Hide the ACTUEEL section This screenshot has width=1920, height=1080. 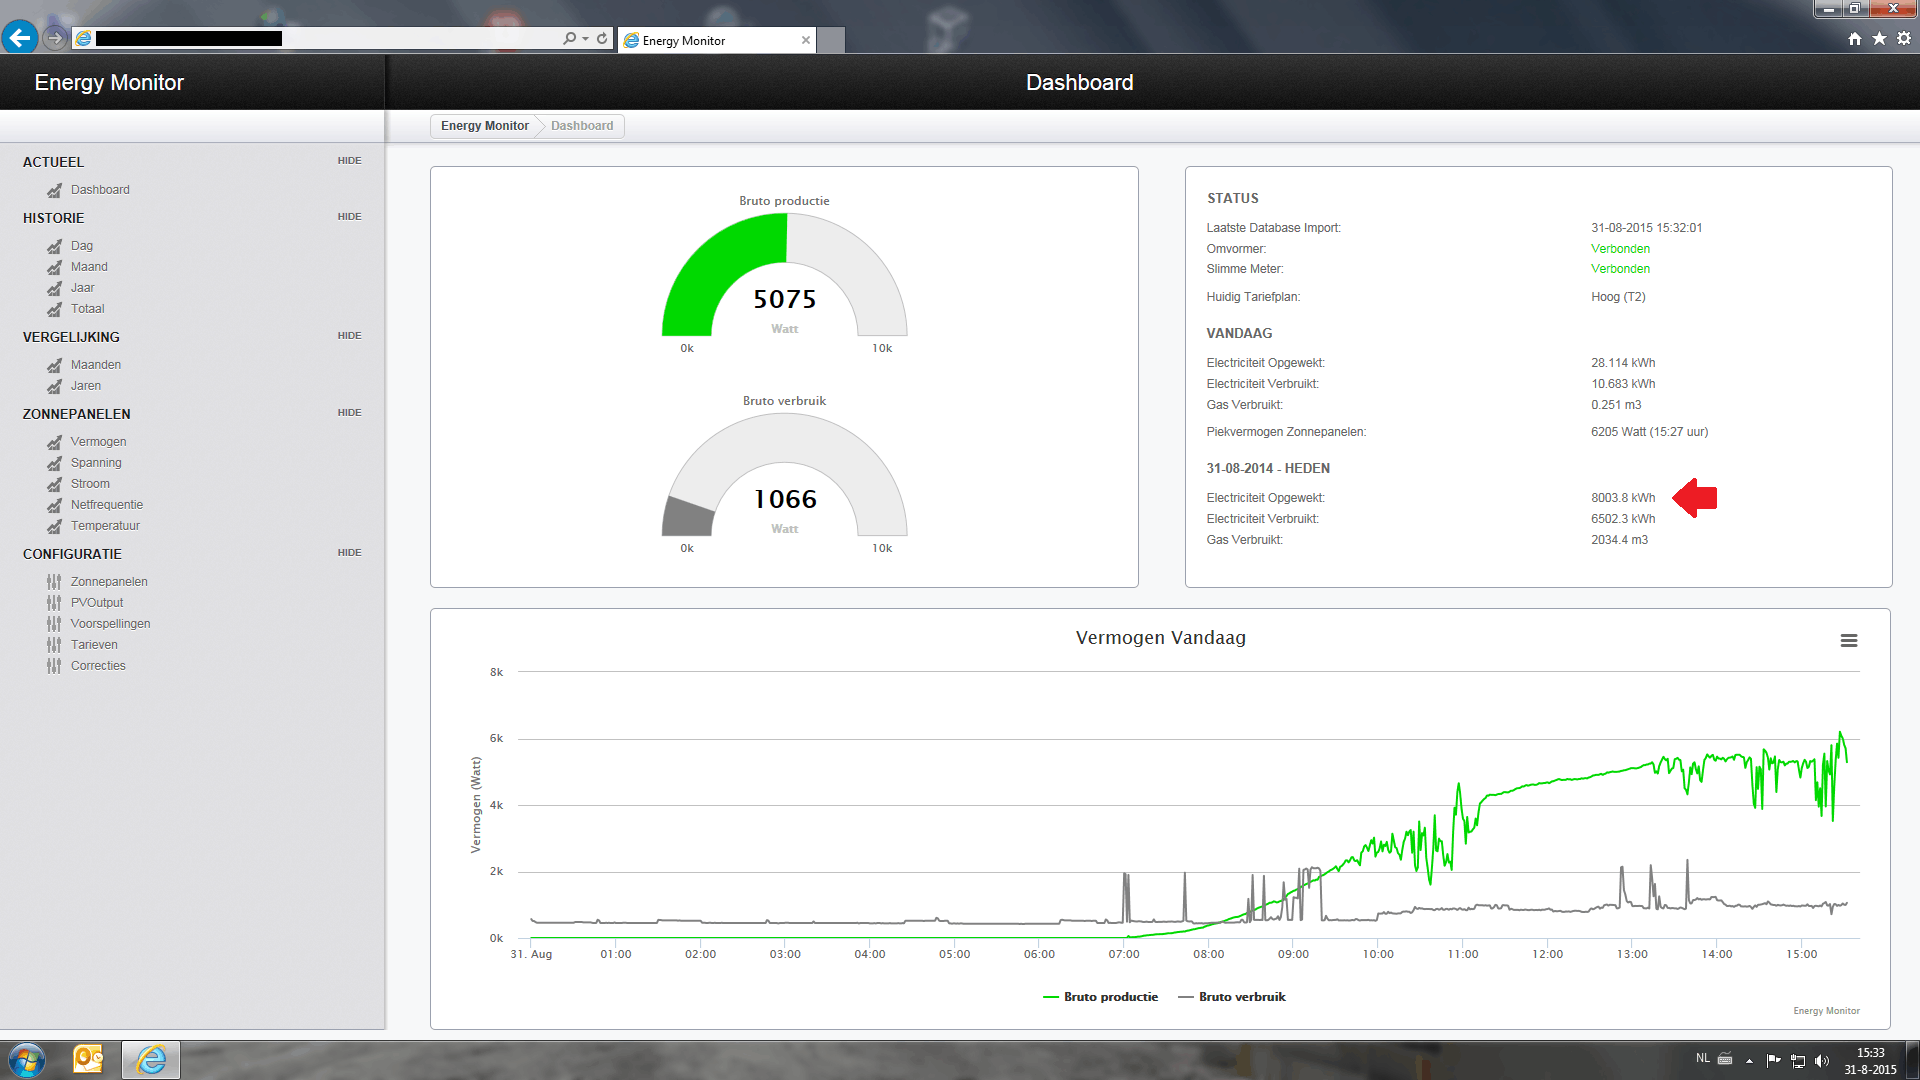349,161
